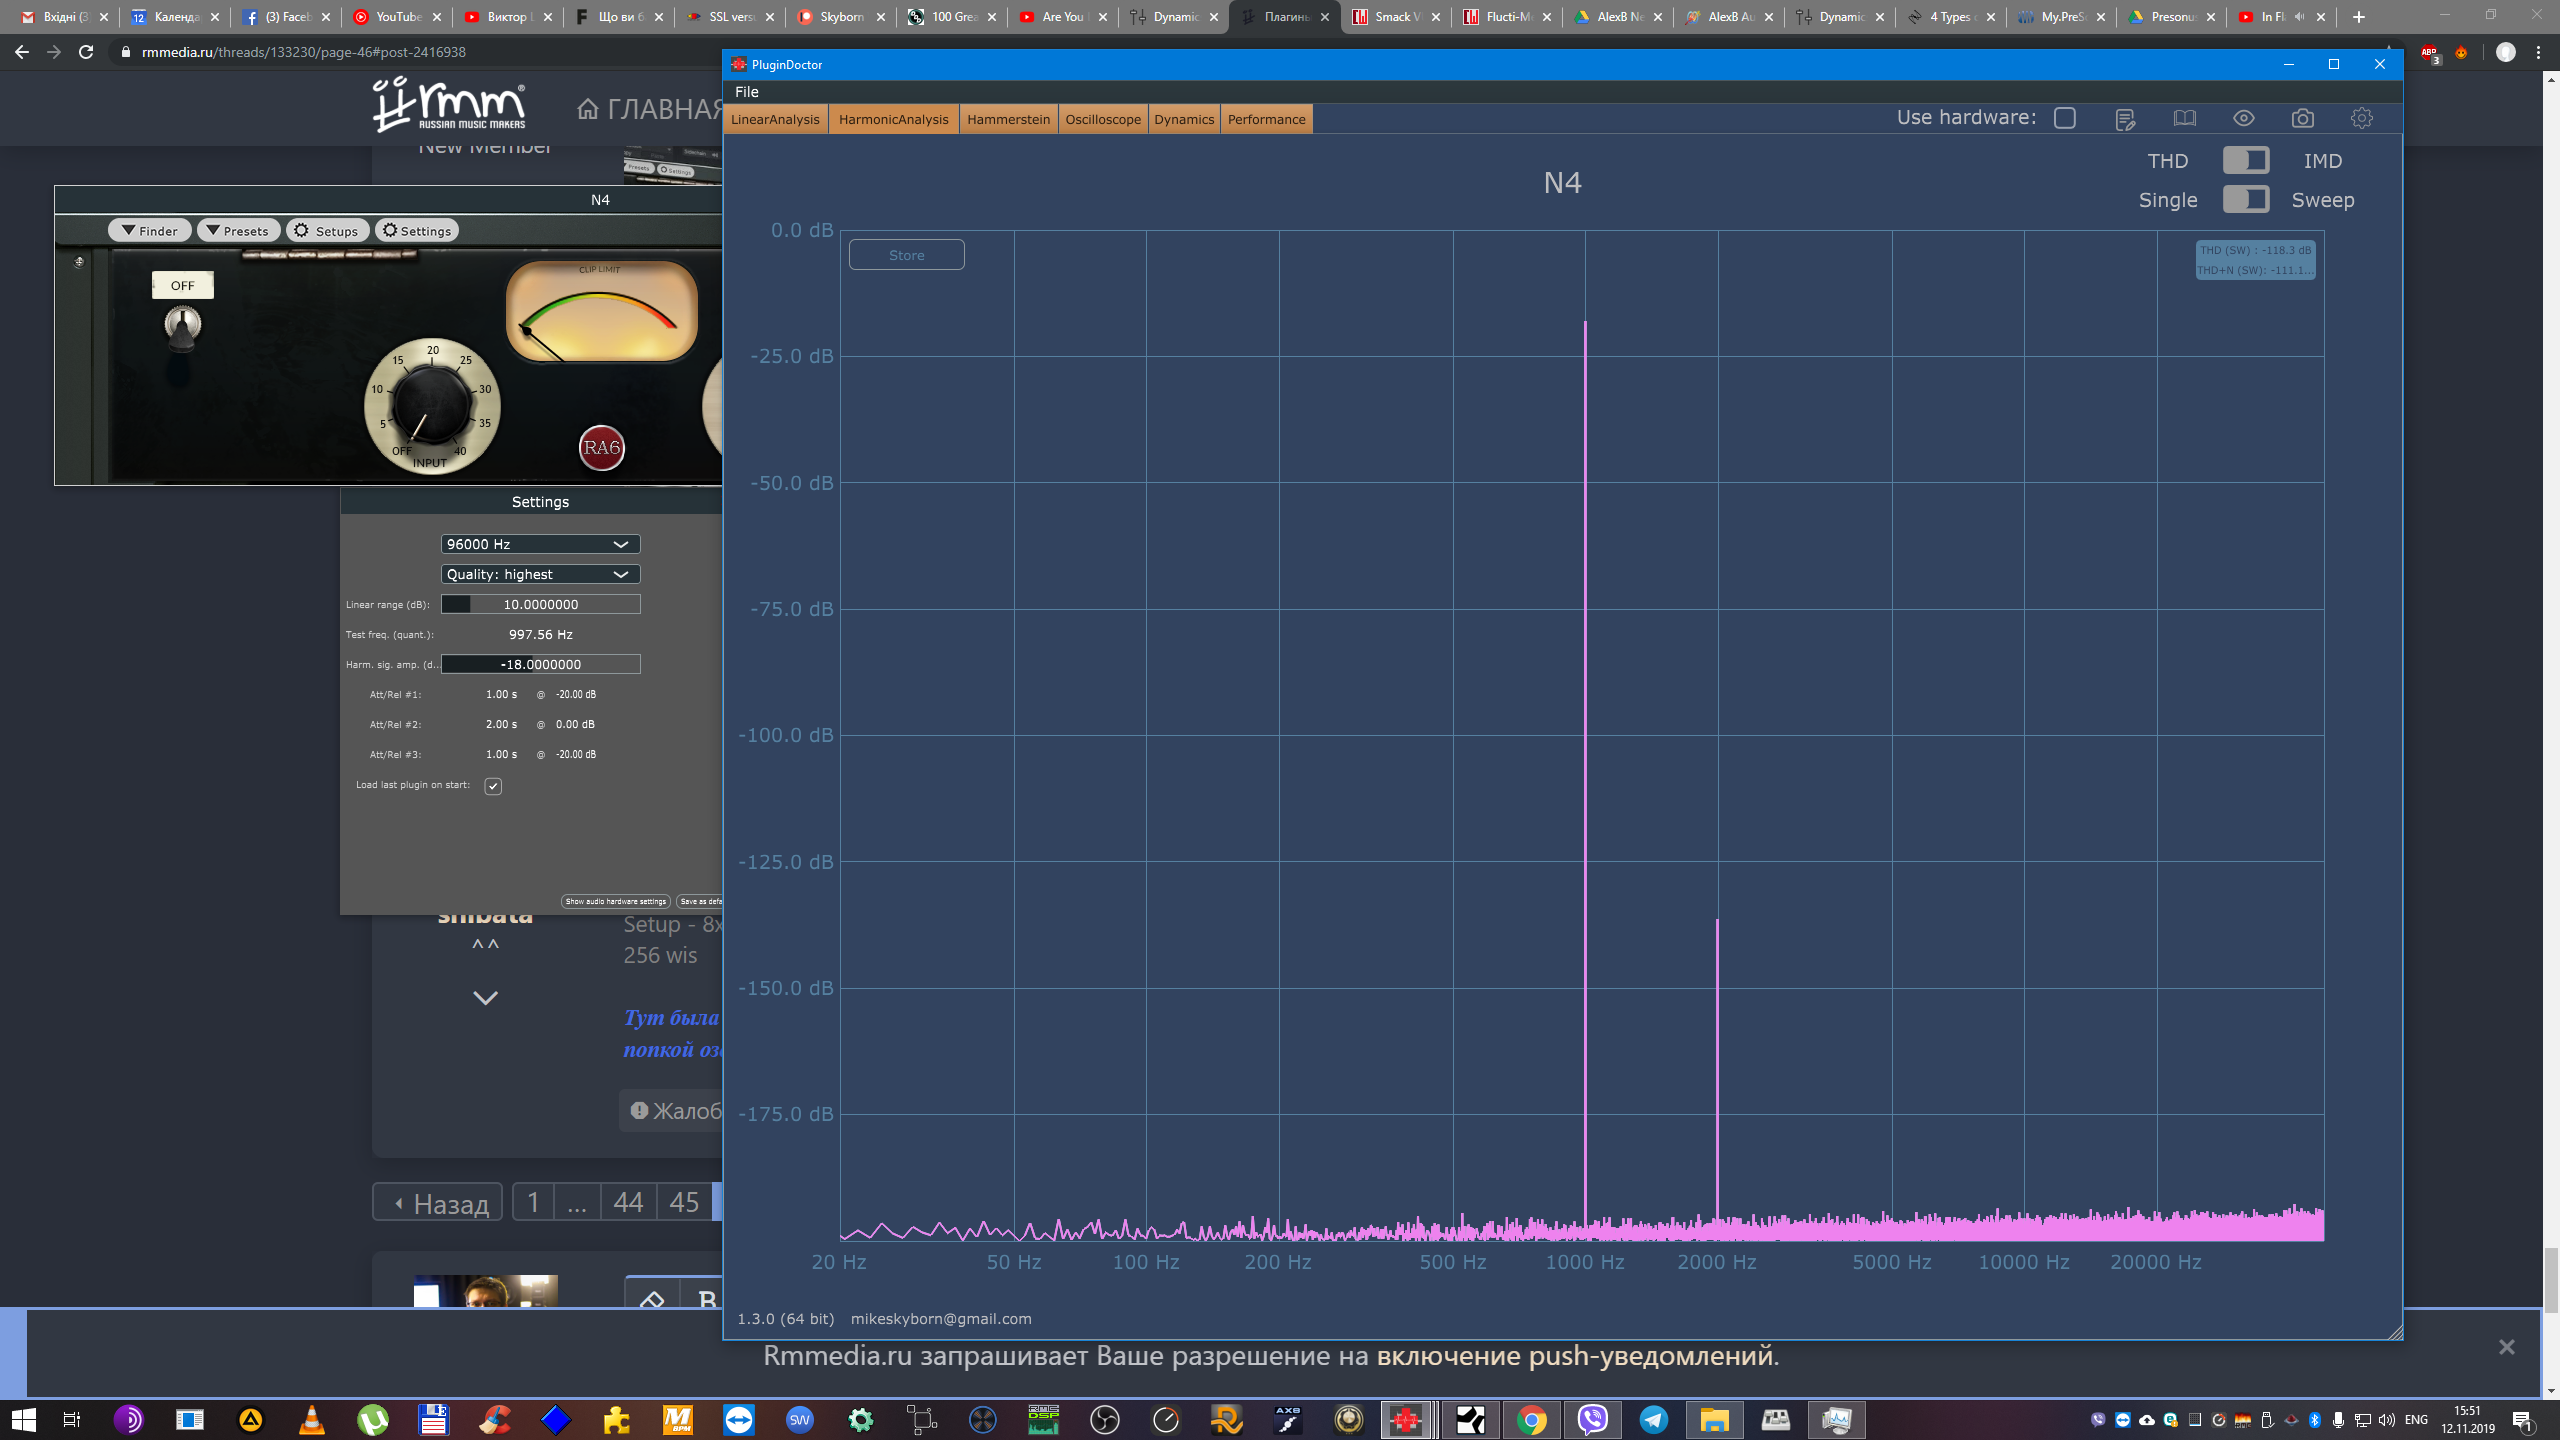Open Chrome three-dot menu
The image size is (2560, 1440).
(2539, 52)
